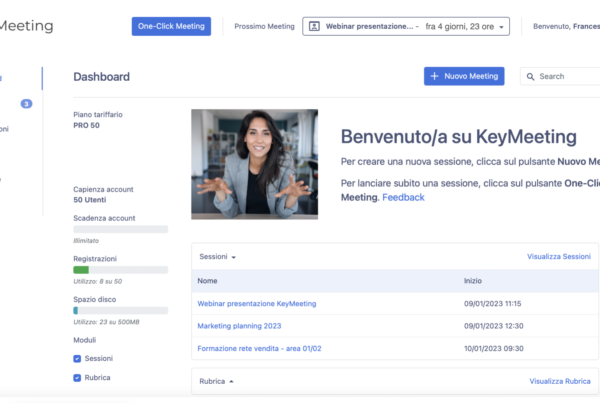Open the Visualizza Sessioni link
600x403 pixels.
tap(559, 256)
